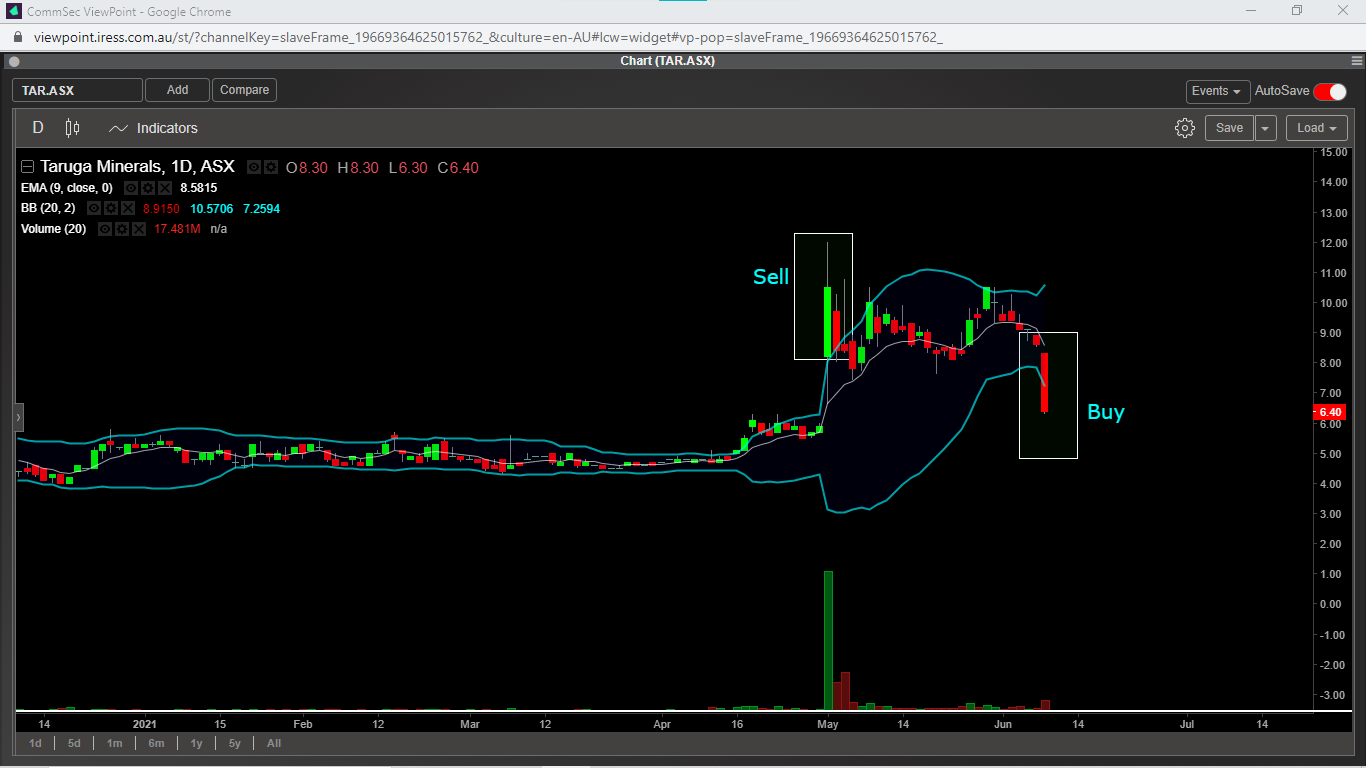Open settings for BB indicator
Screen dimensions: 1366x768
point(111,208)
